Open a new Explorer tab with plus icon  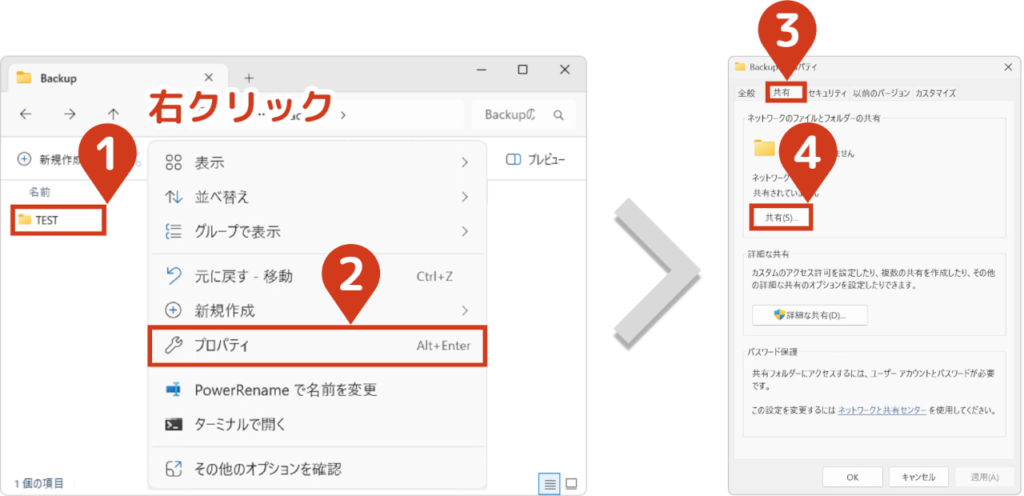pyautogui.click(x=249, y=77)
